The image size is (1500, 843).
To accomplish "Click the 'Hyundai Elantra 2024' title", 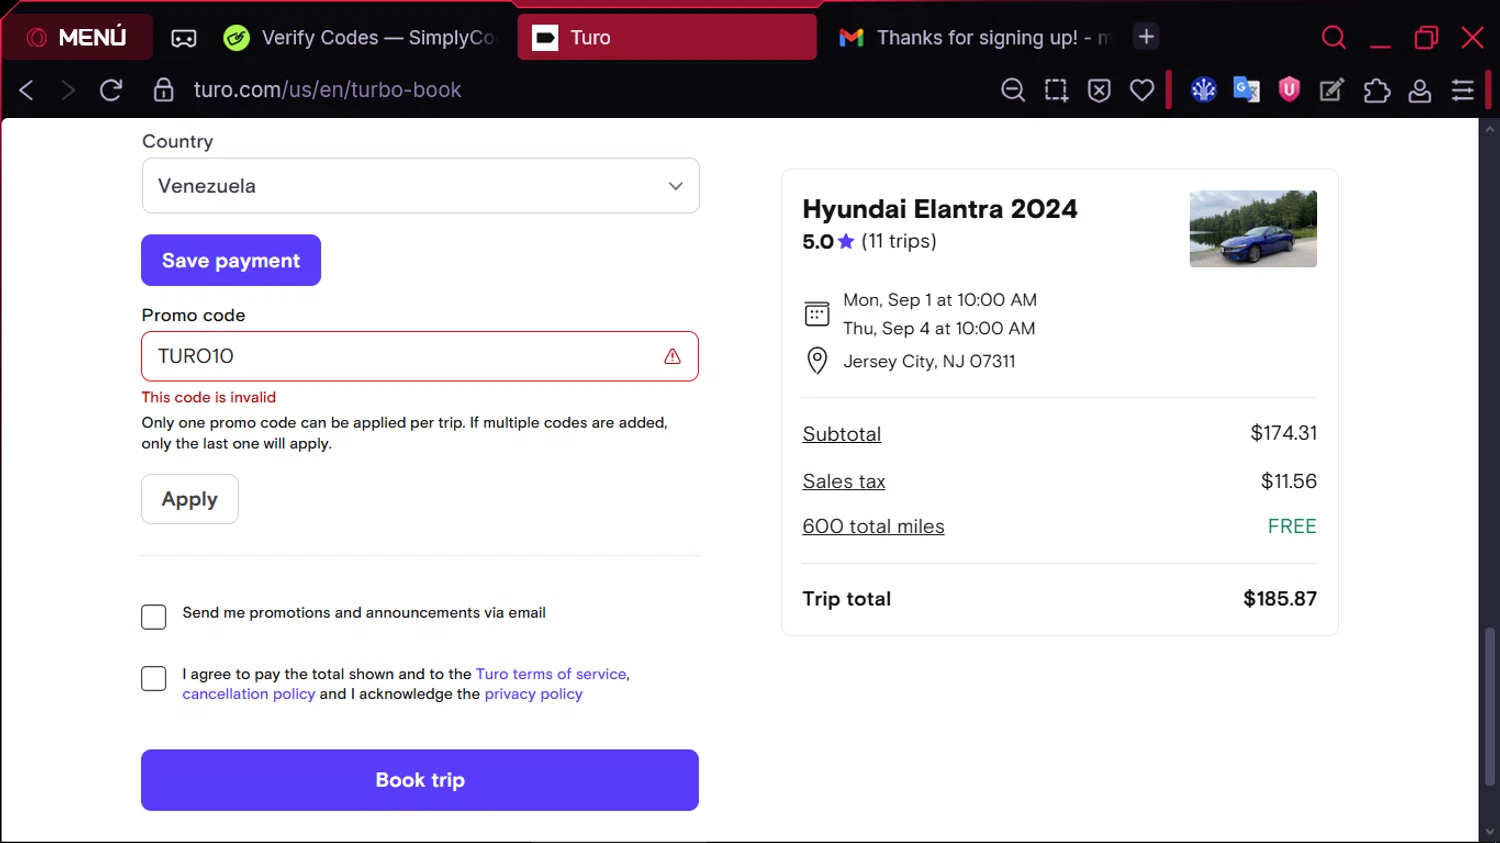I will [940, 209].
